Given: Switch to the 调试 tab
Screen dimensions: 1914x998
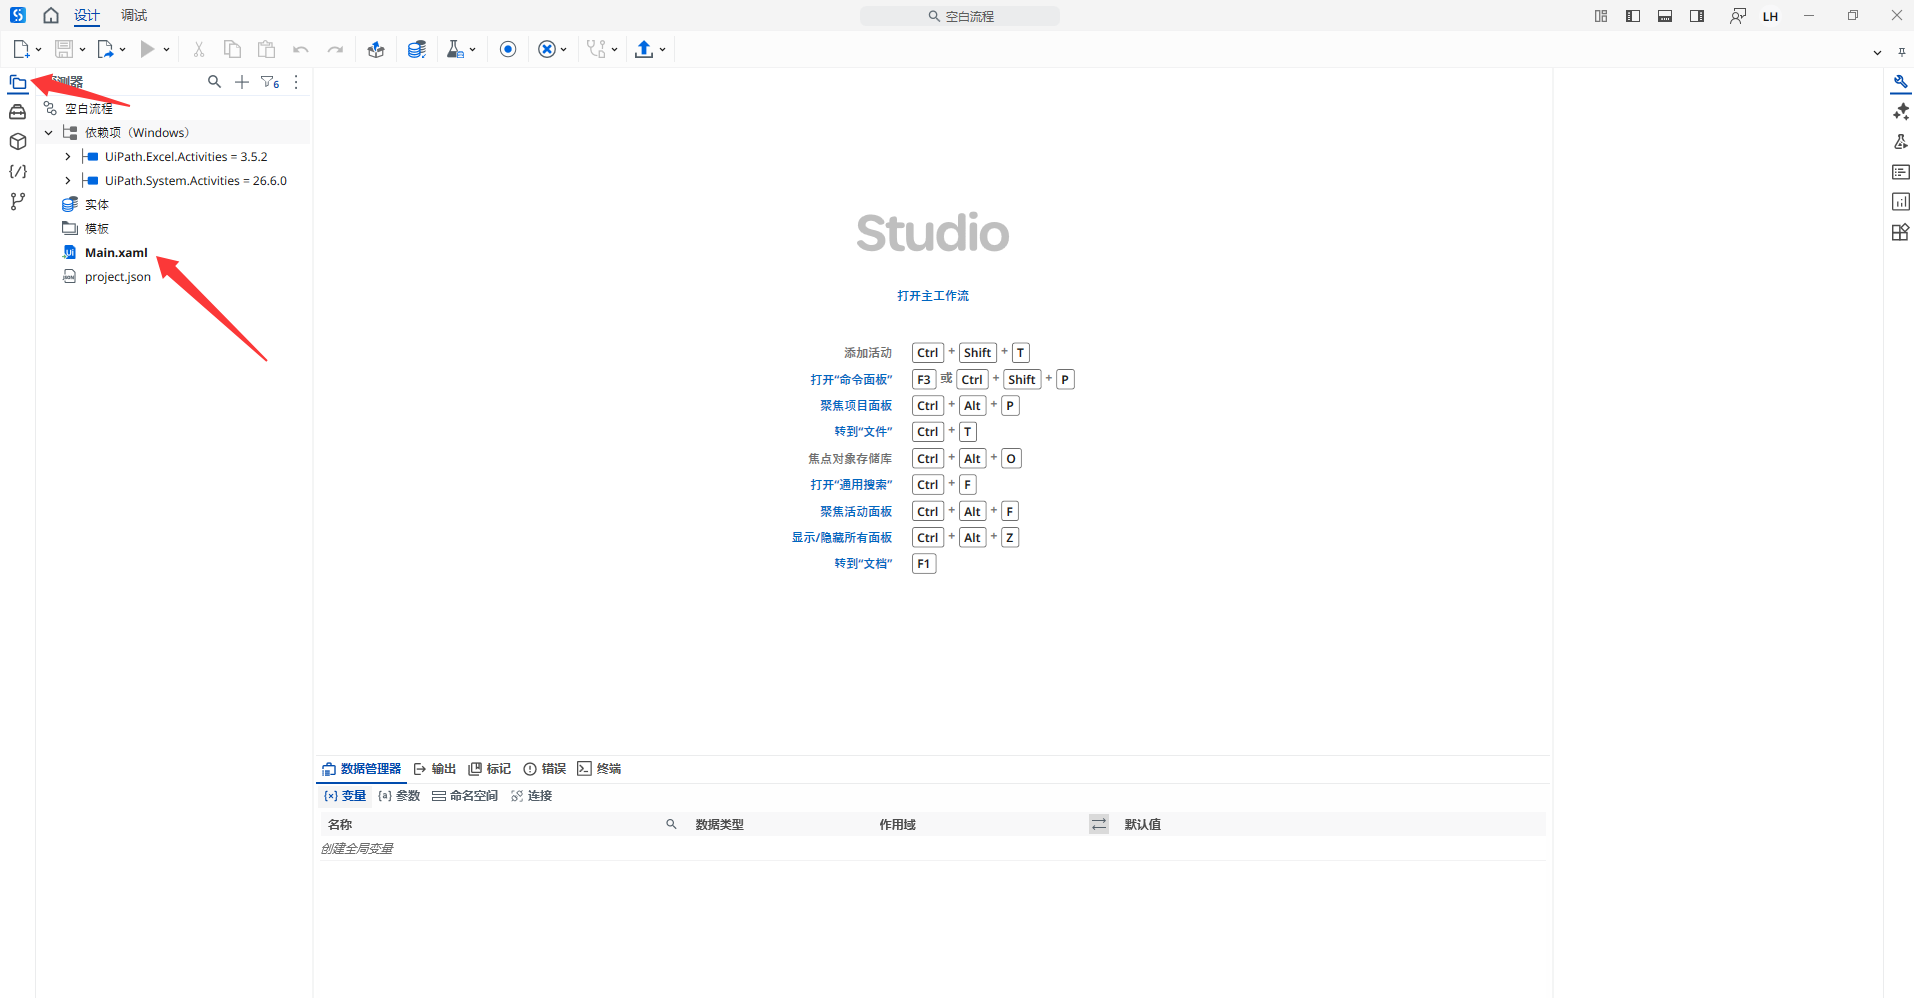Looking at the screenshot, I should tap(134, 15).
